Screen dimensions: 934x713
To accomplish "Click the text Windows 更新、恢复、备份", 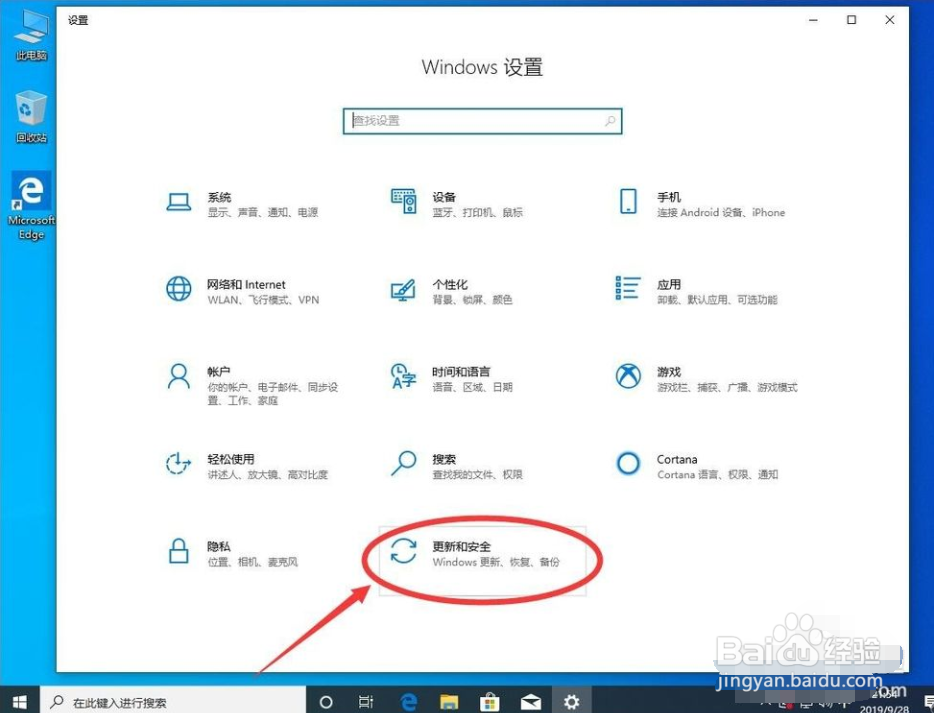I will [496, 562].
